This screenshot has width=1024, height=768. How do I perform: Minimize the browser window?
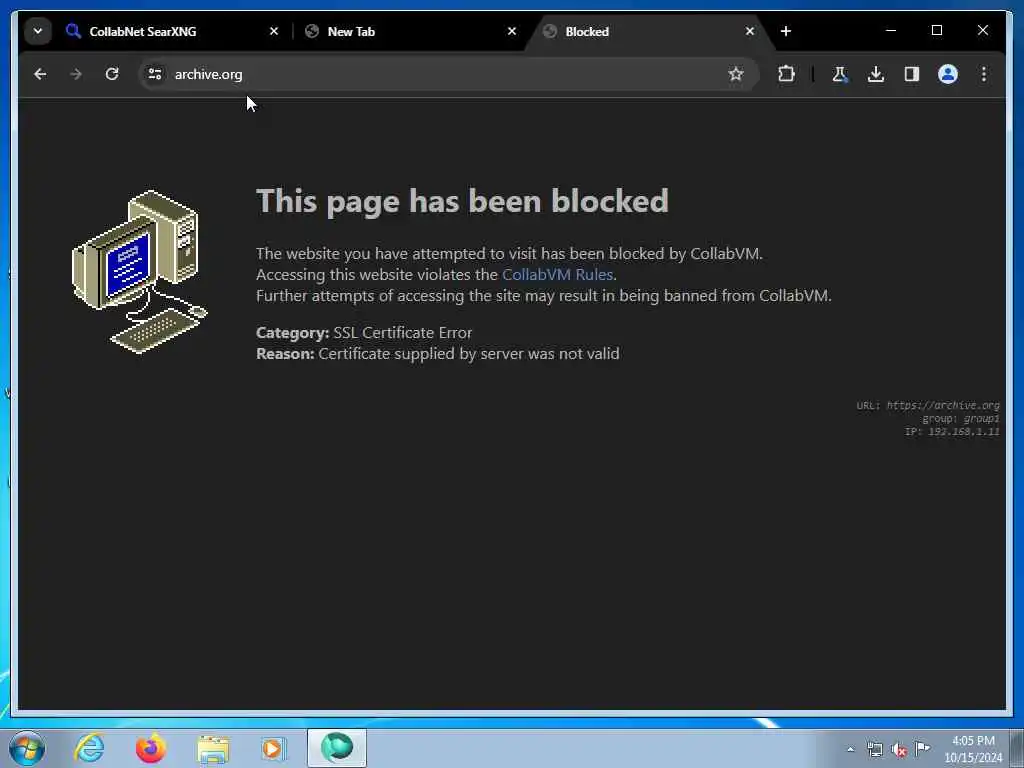pyautogui.click(x=891, y=31)
